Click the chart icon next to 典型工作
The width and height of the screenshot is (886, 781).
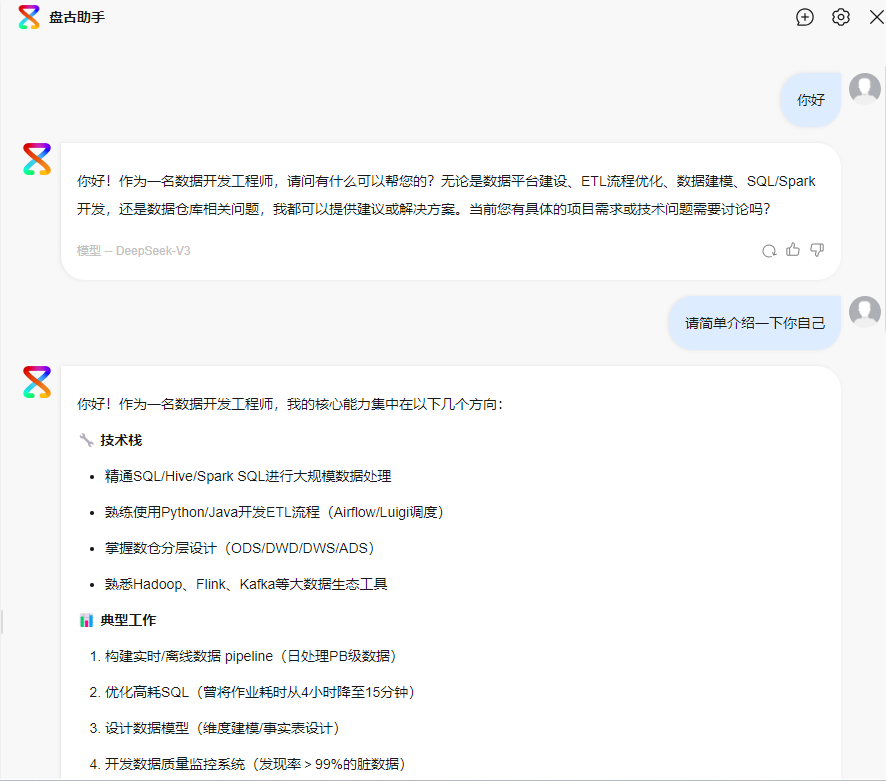[x=86, y=621]
